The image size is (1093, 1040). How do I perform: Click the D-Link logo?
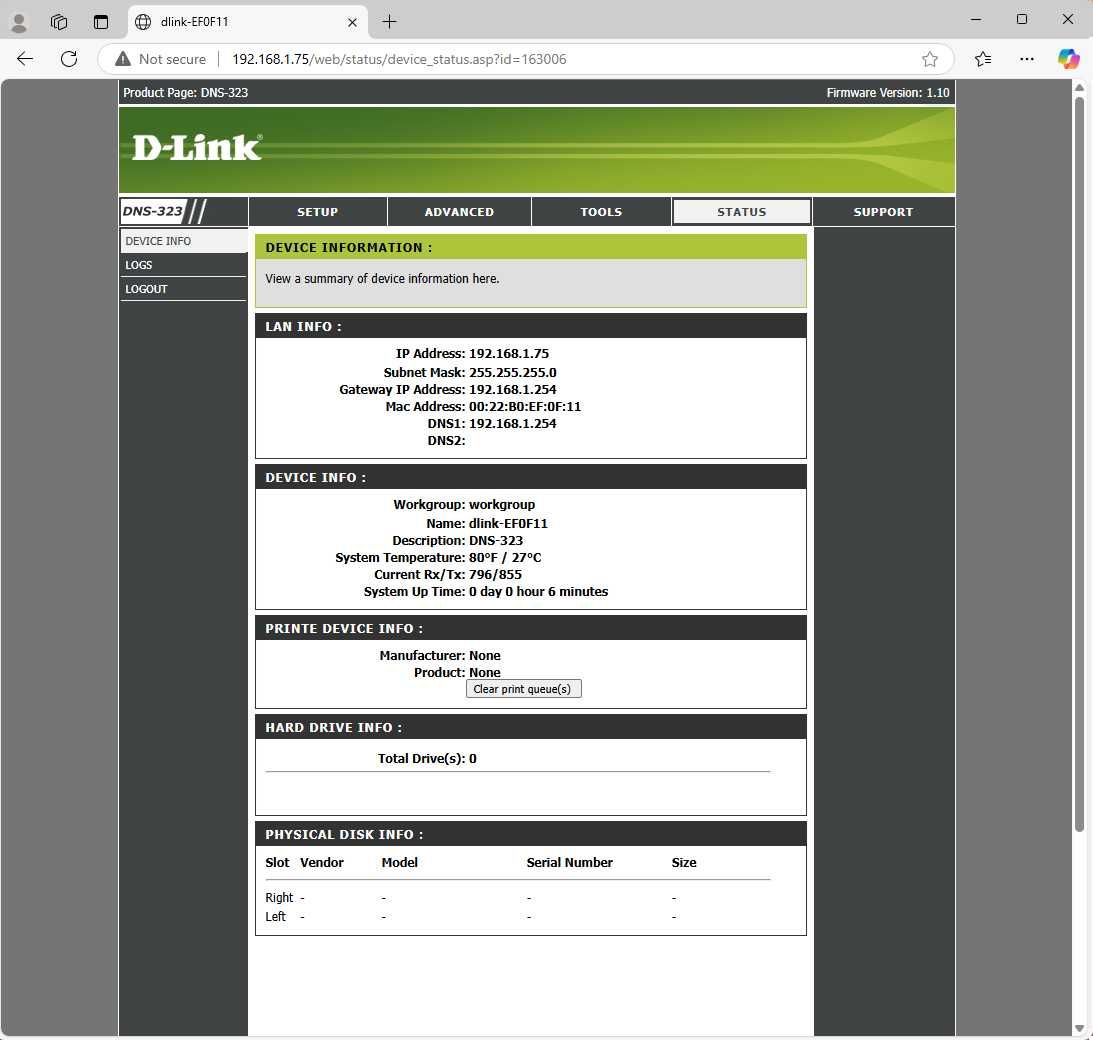pyautogui.click(x=197, y=148)
